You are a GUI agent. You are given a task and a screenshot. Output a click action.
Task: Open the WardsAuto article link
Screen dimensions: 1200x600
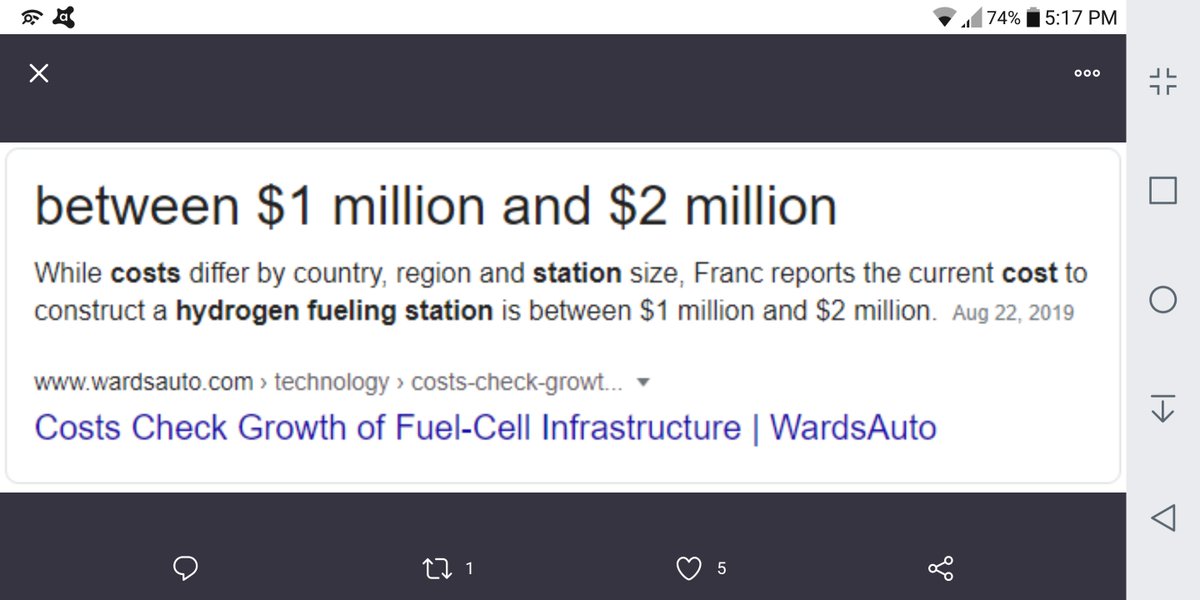pos(485,428)
